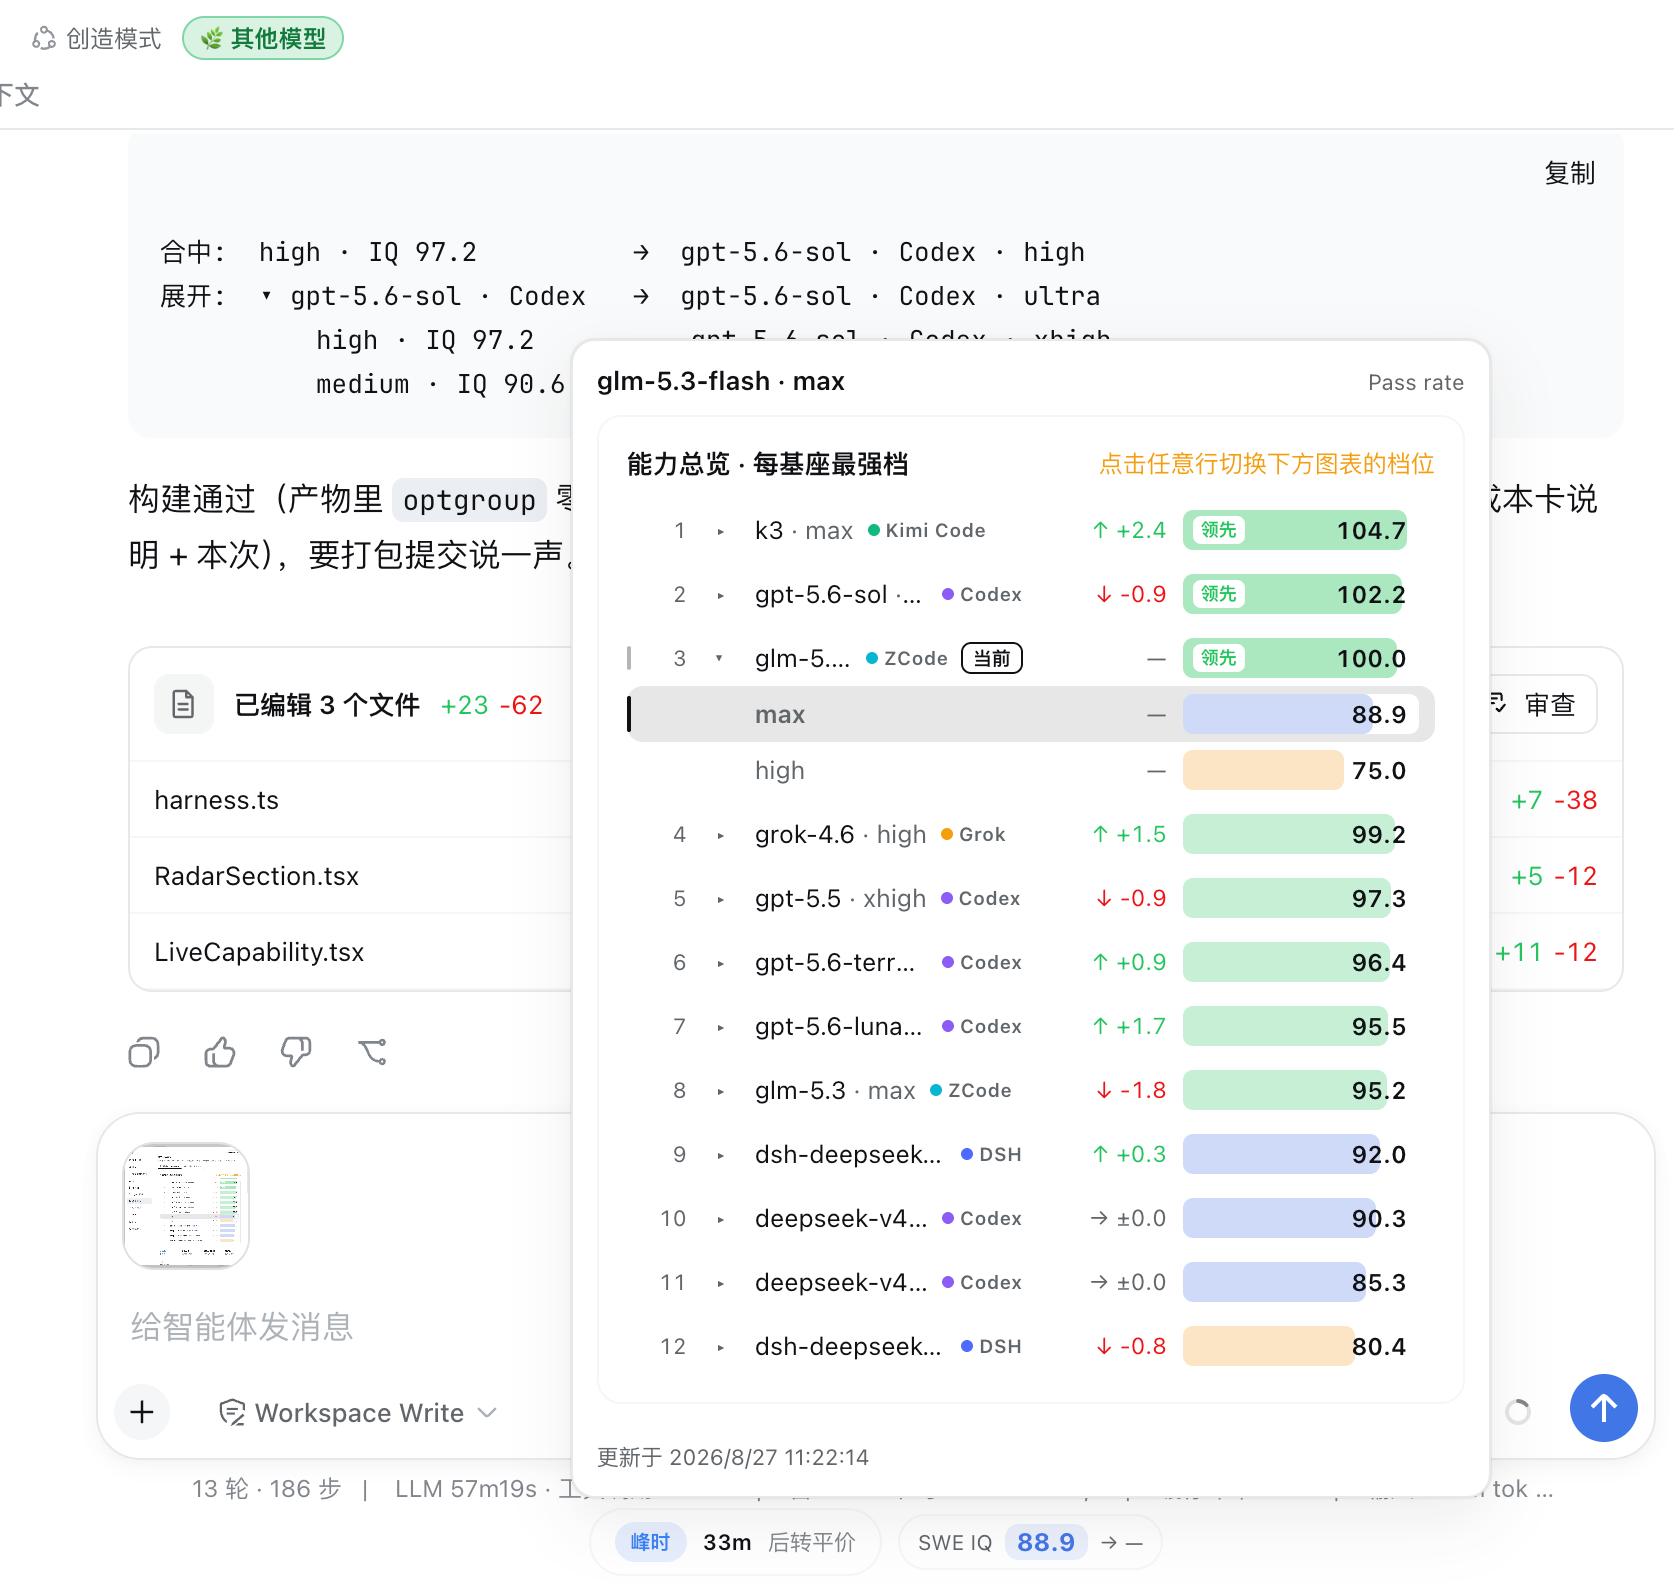1674x1590 pixels.
Task: Select the high tier row under glm
Action: point(1031,770)
